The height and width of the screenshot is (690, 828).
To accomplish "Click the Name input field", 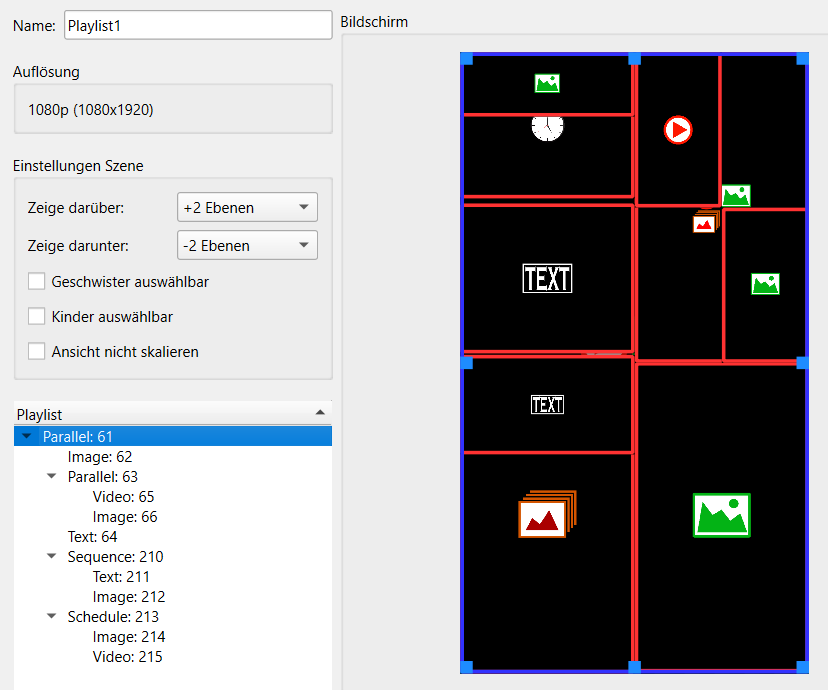I will coord(197,26).
